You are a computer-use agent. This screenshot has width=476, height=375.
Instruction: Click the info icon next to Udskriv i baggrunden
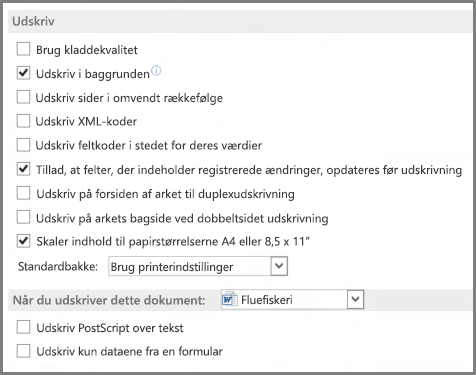pyautogui.click(x=156, y=70)
